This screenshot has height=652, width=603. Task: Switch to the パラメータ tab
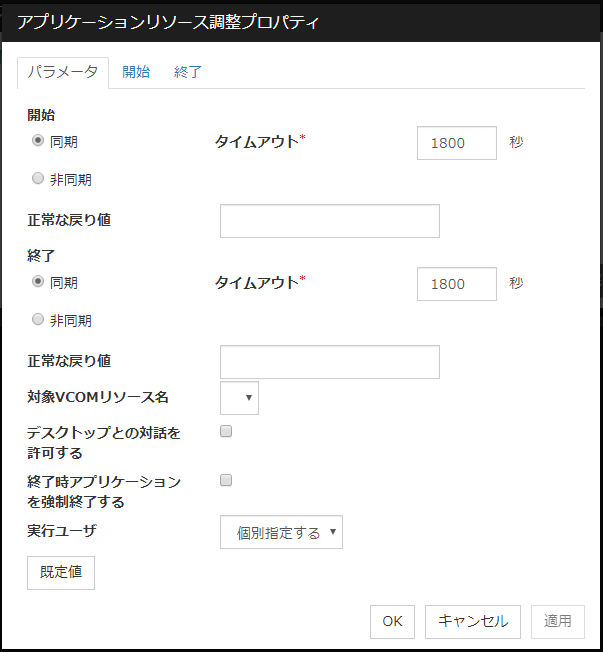point(63,72)
